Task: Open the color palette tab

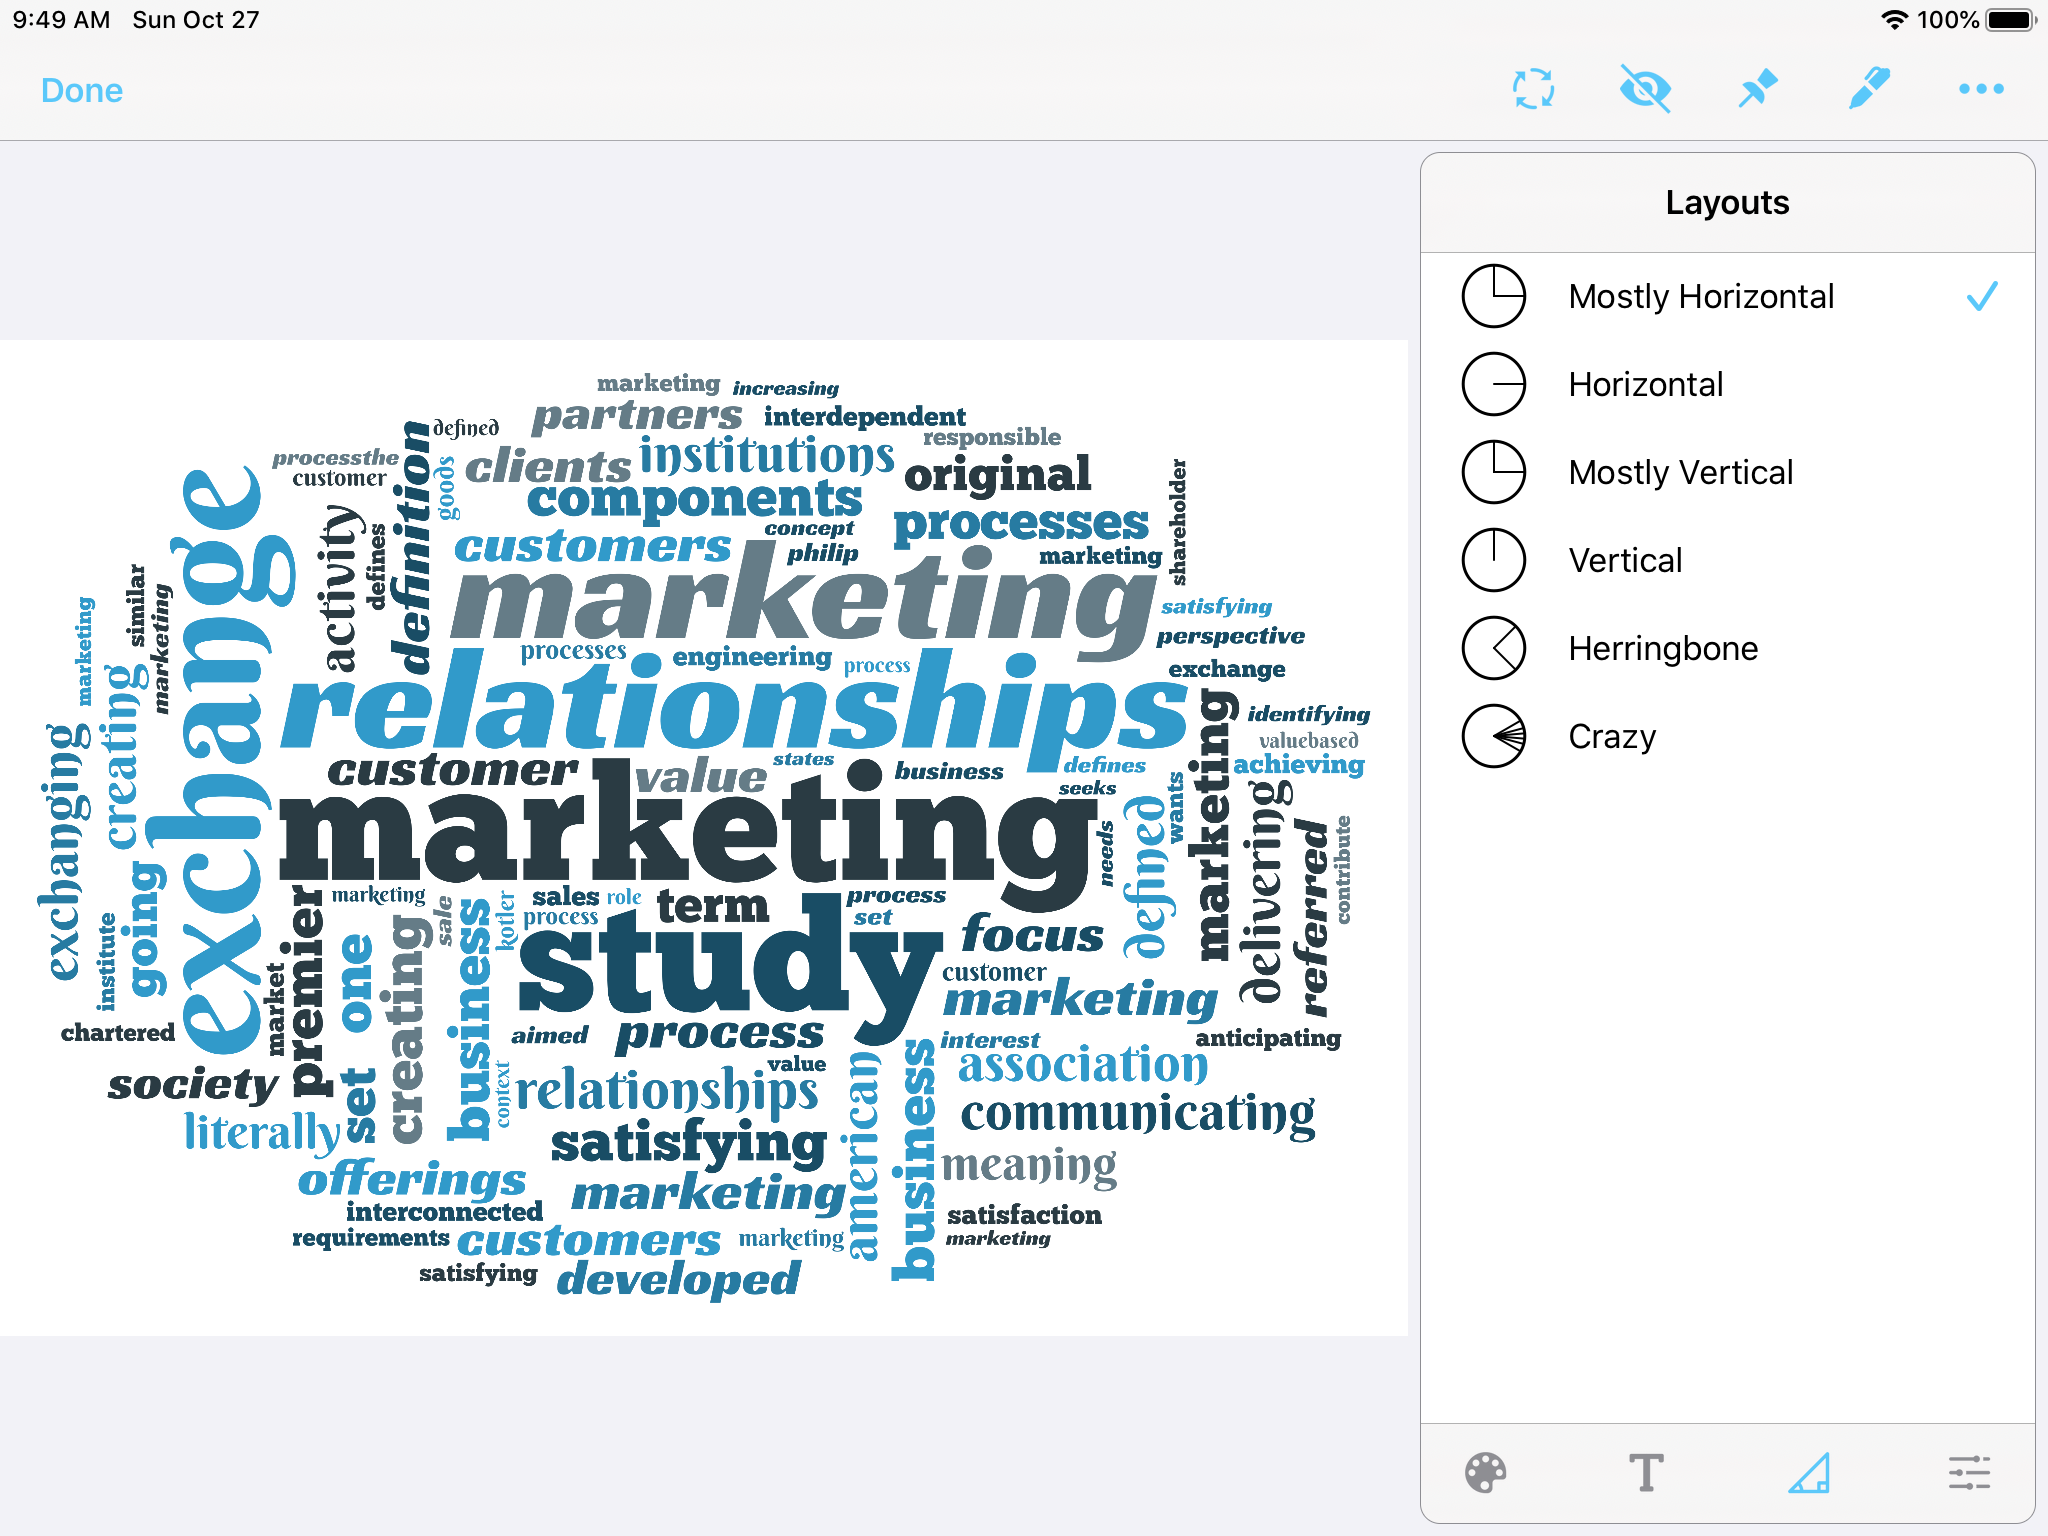Action: (1485, 1473)
